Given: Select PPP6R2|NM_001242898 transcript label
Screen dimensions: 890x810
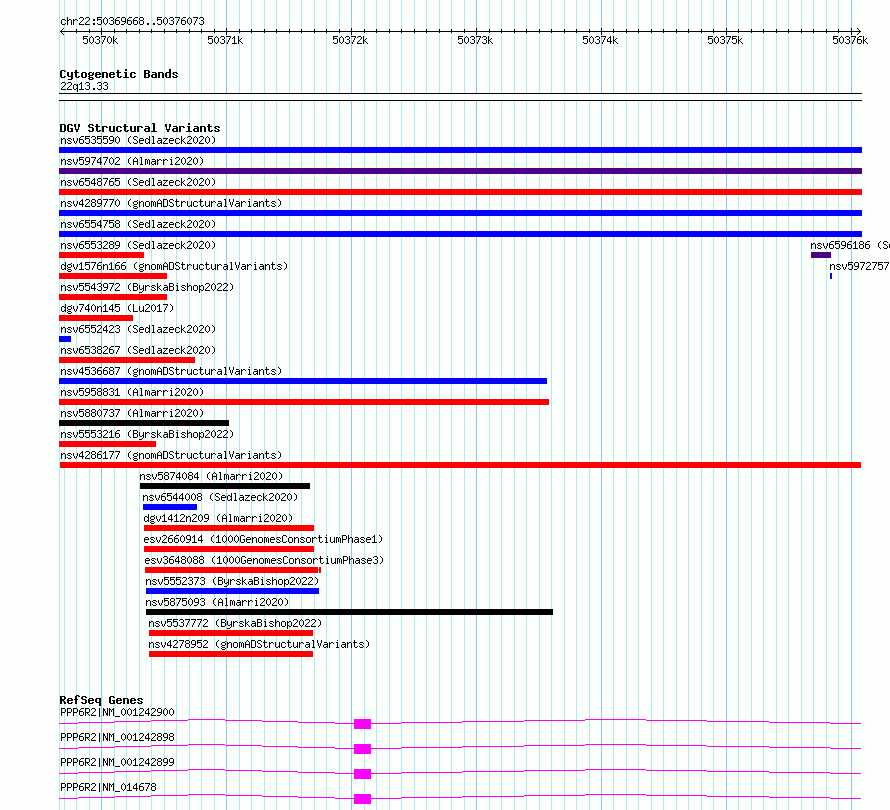Looking at the screenshot, I should pyautogui.click(x=117, y=737).
